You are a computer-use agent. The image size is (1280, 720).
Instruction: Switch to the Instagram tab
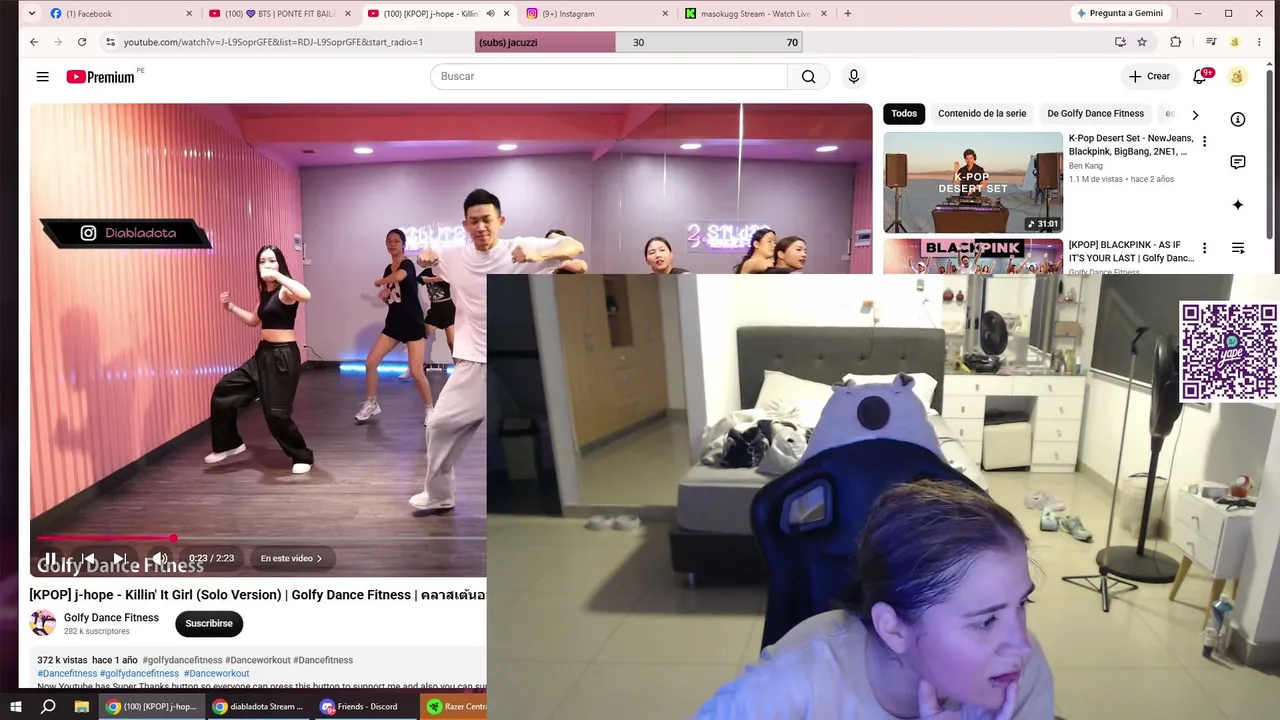[x=597, y=14]
